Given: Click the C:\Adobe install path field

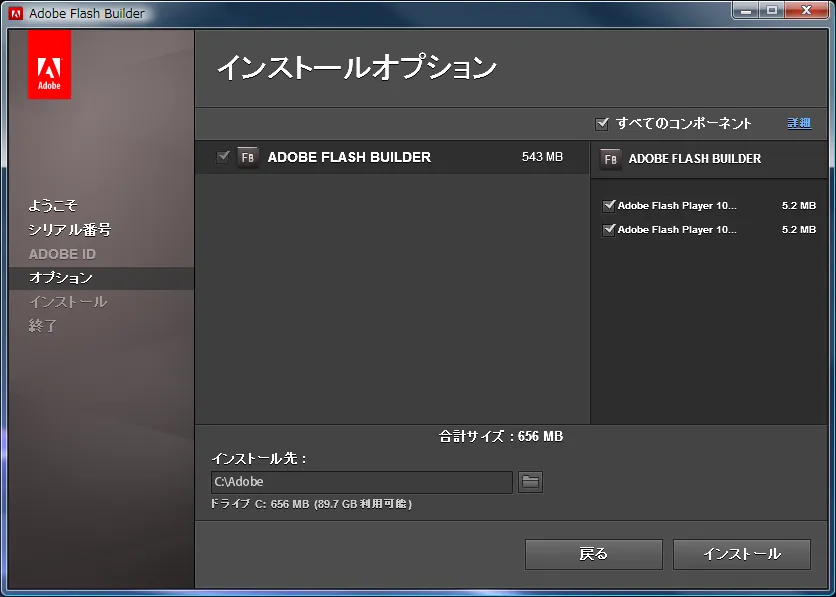Looking at the screenshot, I should tap(361, 482).
